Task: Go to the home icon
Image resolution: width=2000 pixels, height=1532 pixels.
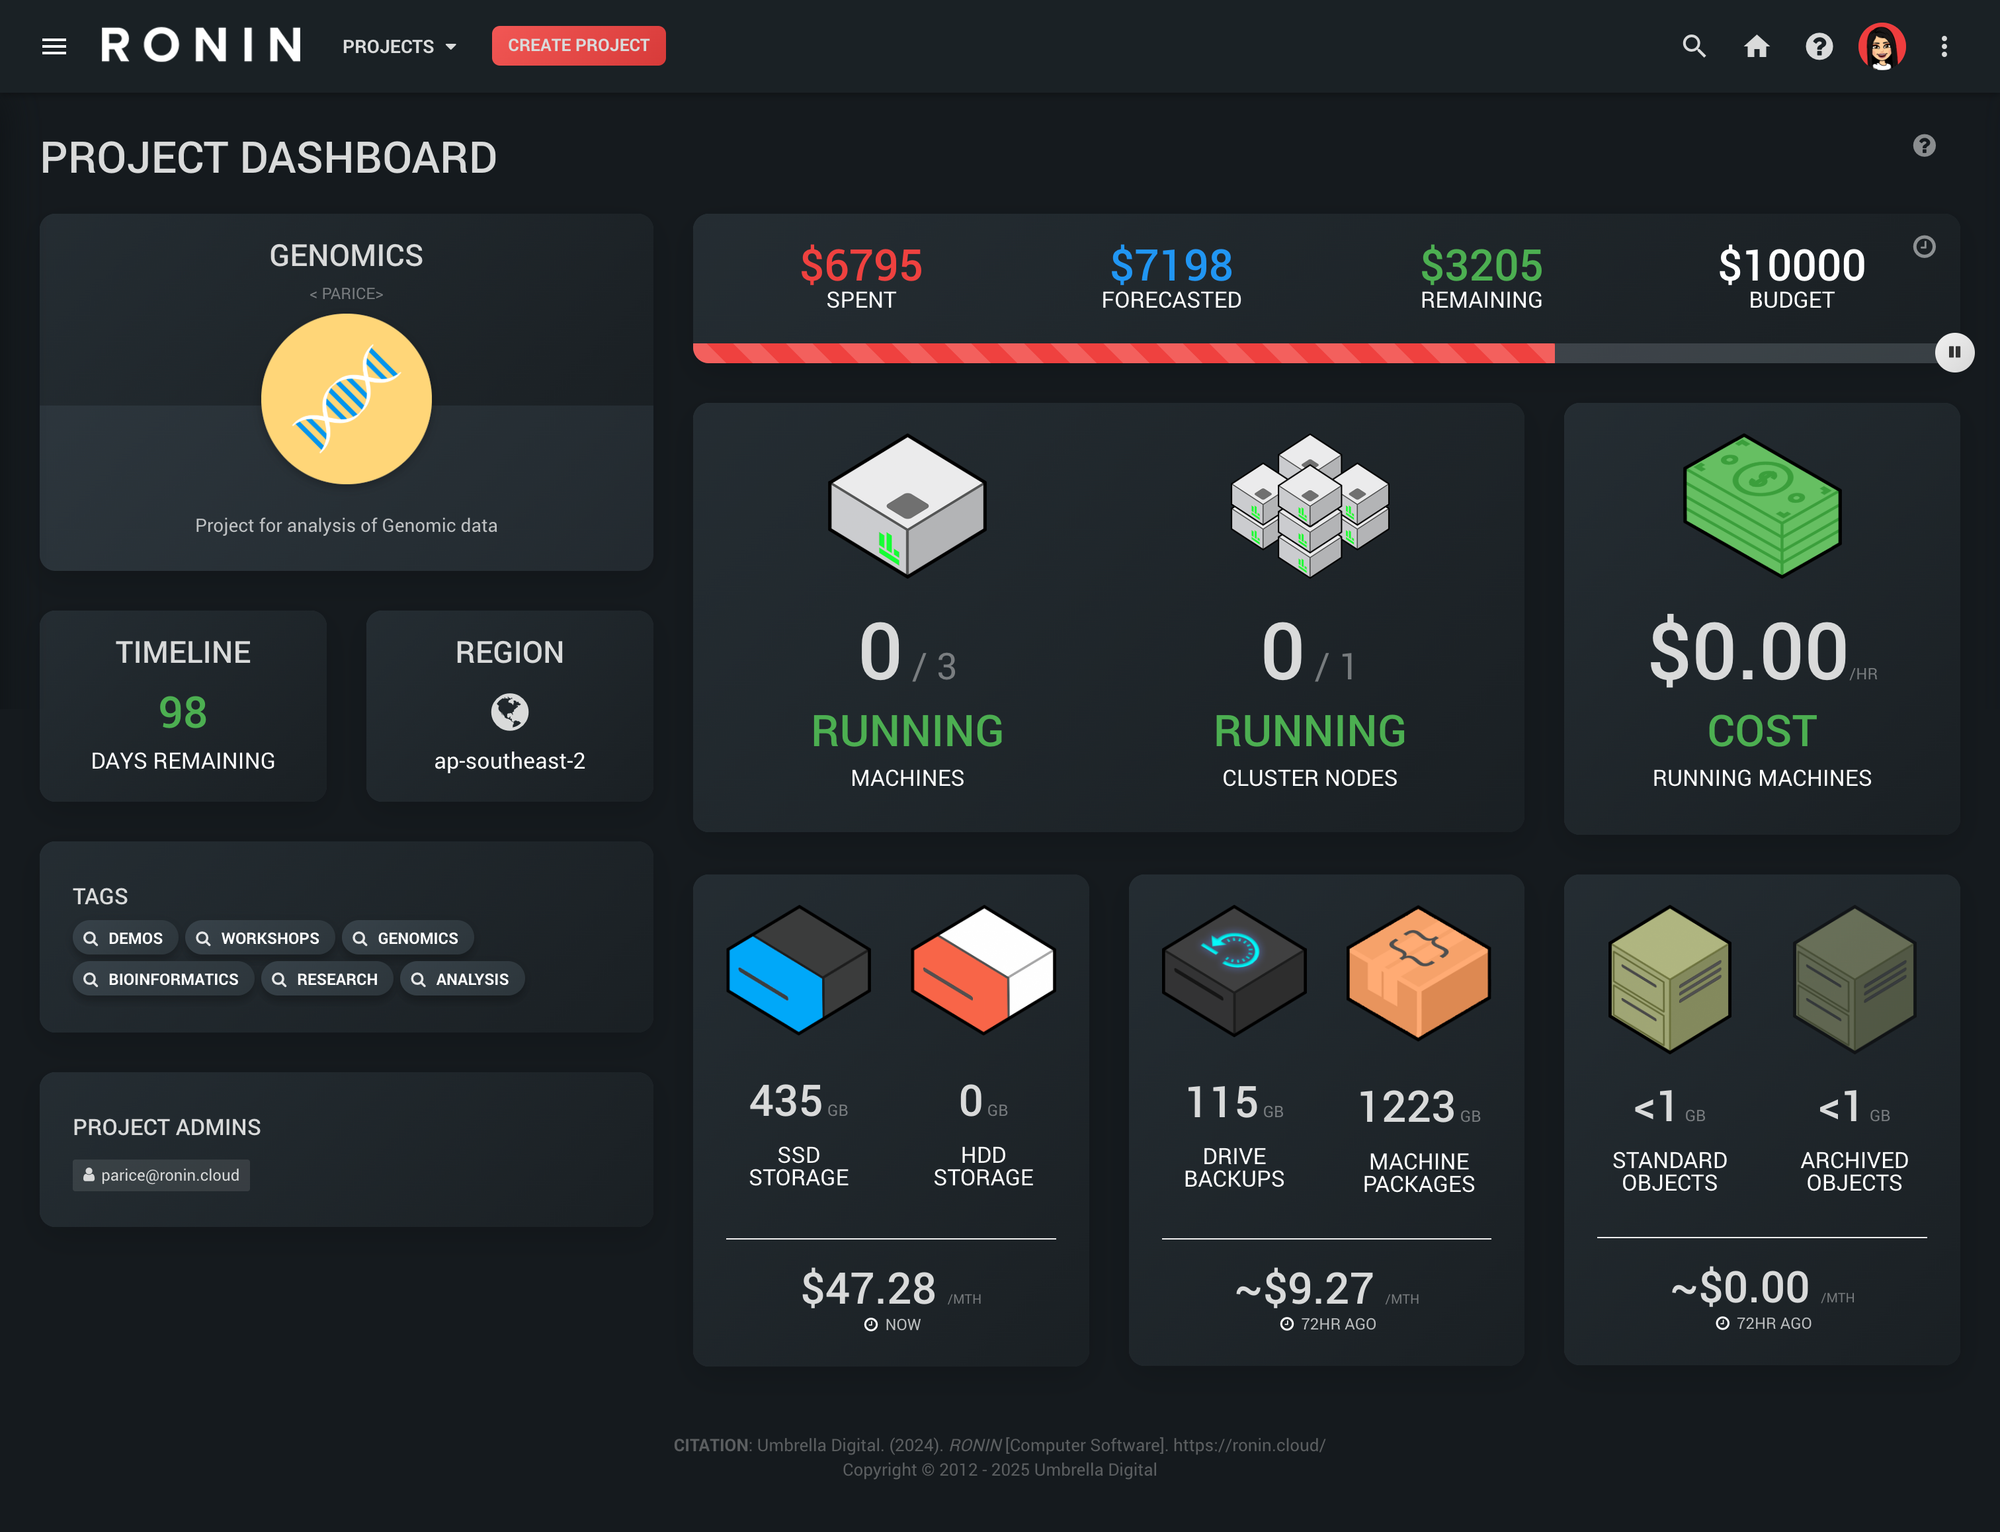Action: [x=1756, y=46]
